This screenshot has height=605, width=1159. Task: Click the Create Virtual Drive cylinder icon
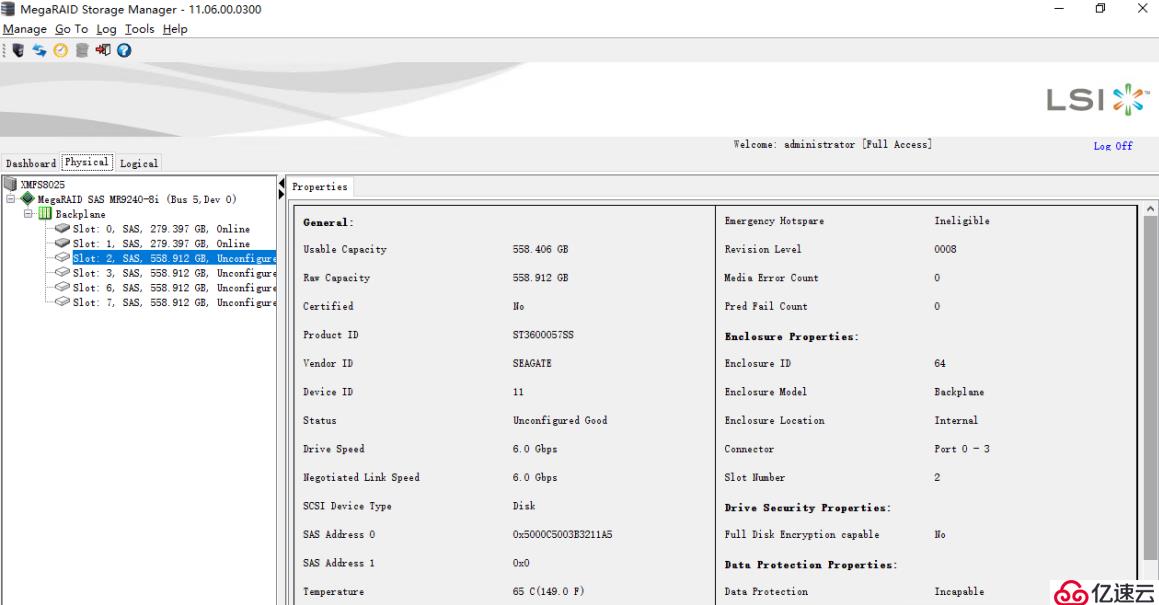pos(82,50)
